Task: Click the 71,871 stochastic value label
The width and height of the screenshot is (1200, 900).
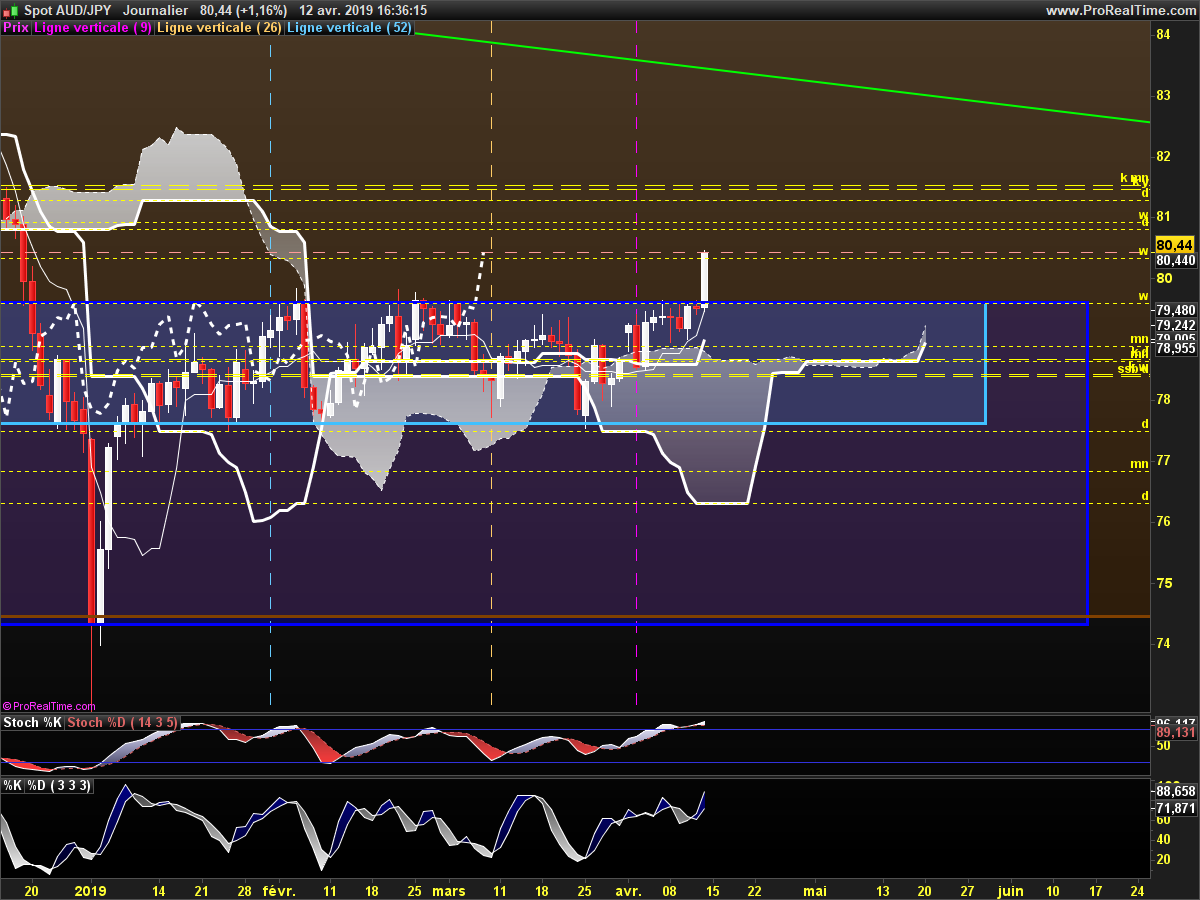Action: point(1175,807)
